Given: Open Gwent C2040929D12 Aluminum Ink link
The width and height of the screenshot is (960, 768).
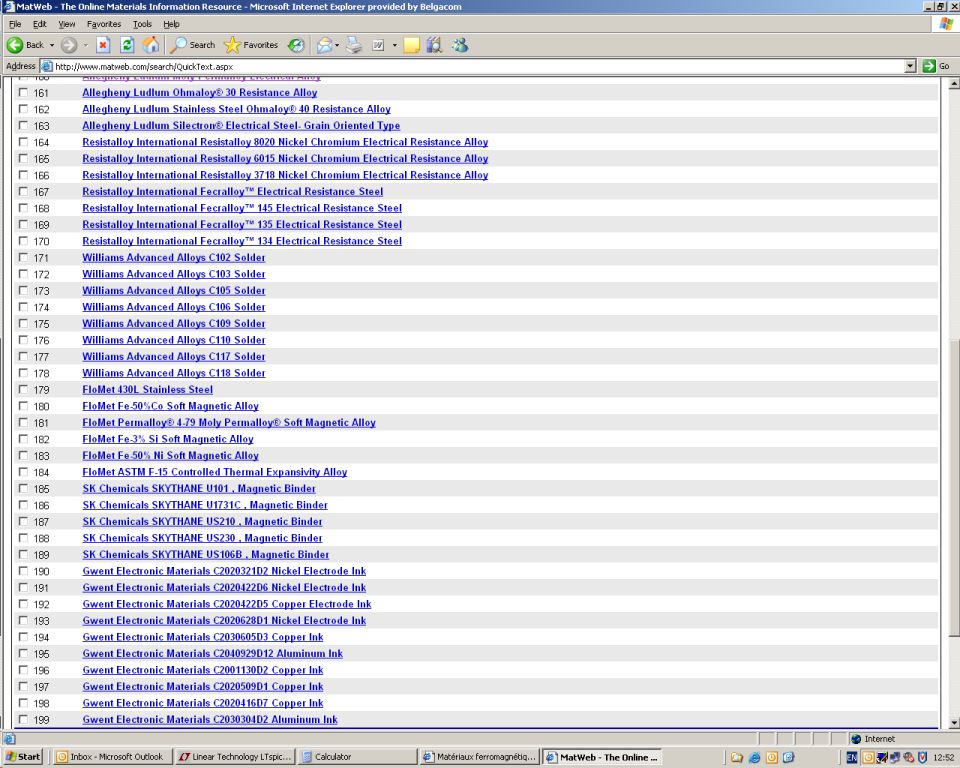Looking at the screenshot, I should coord(212,653).
